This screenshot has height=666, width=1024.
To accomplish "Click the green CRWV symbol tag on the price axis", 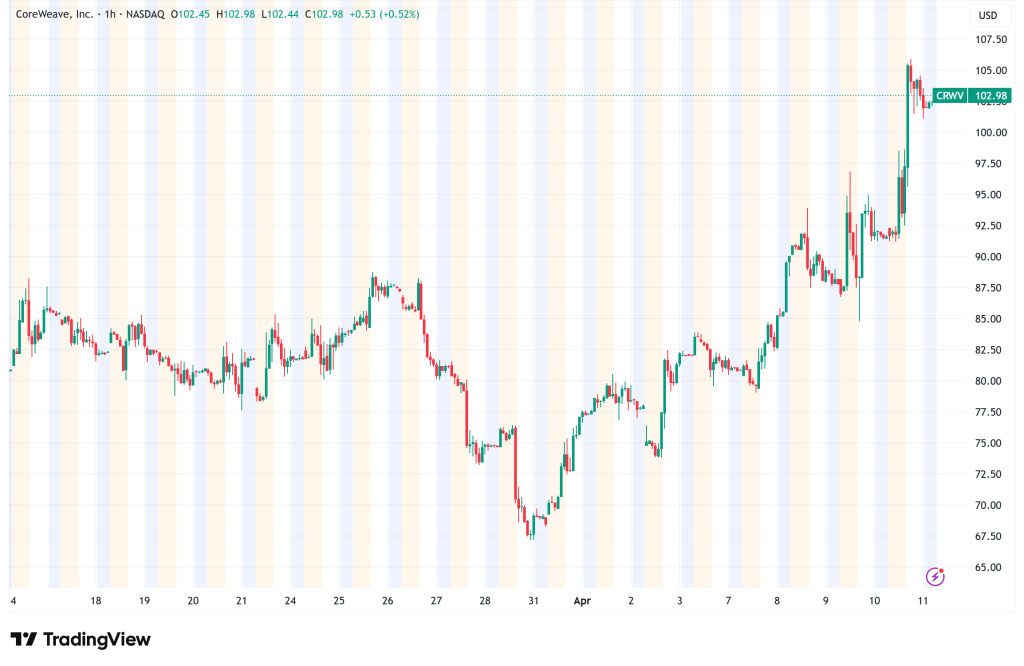I will [x=951, y=95].
